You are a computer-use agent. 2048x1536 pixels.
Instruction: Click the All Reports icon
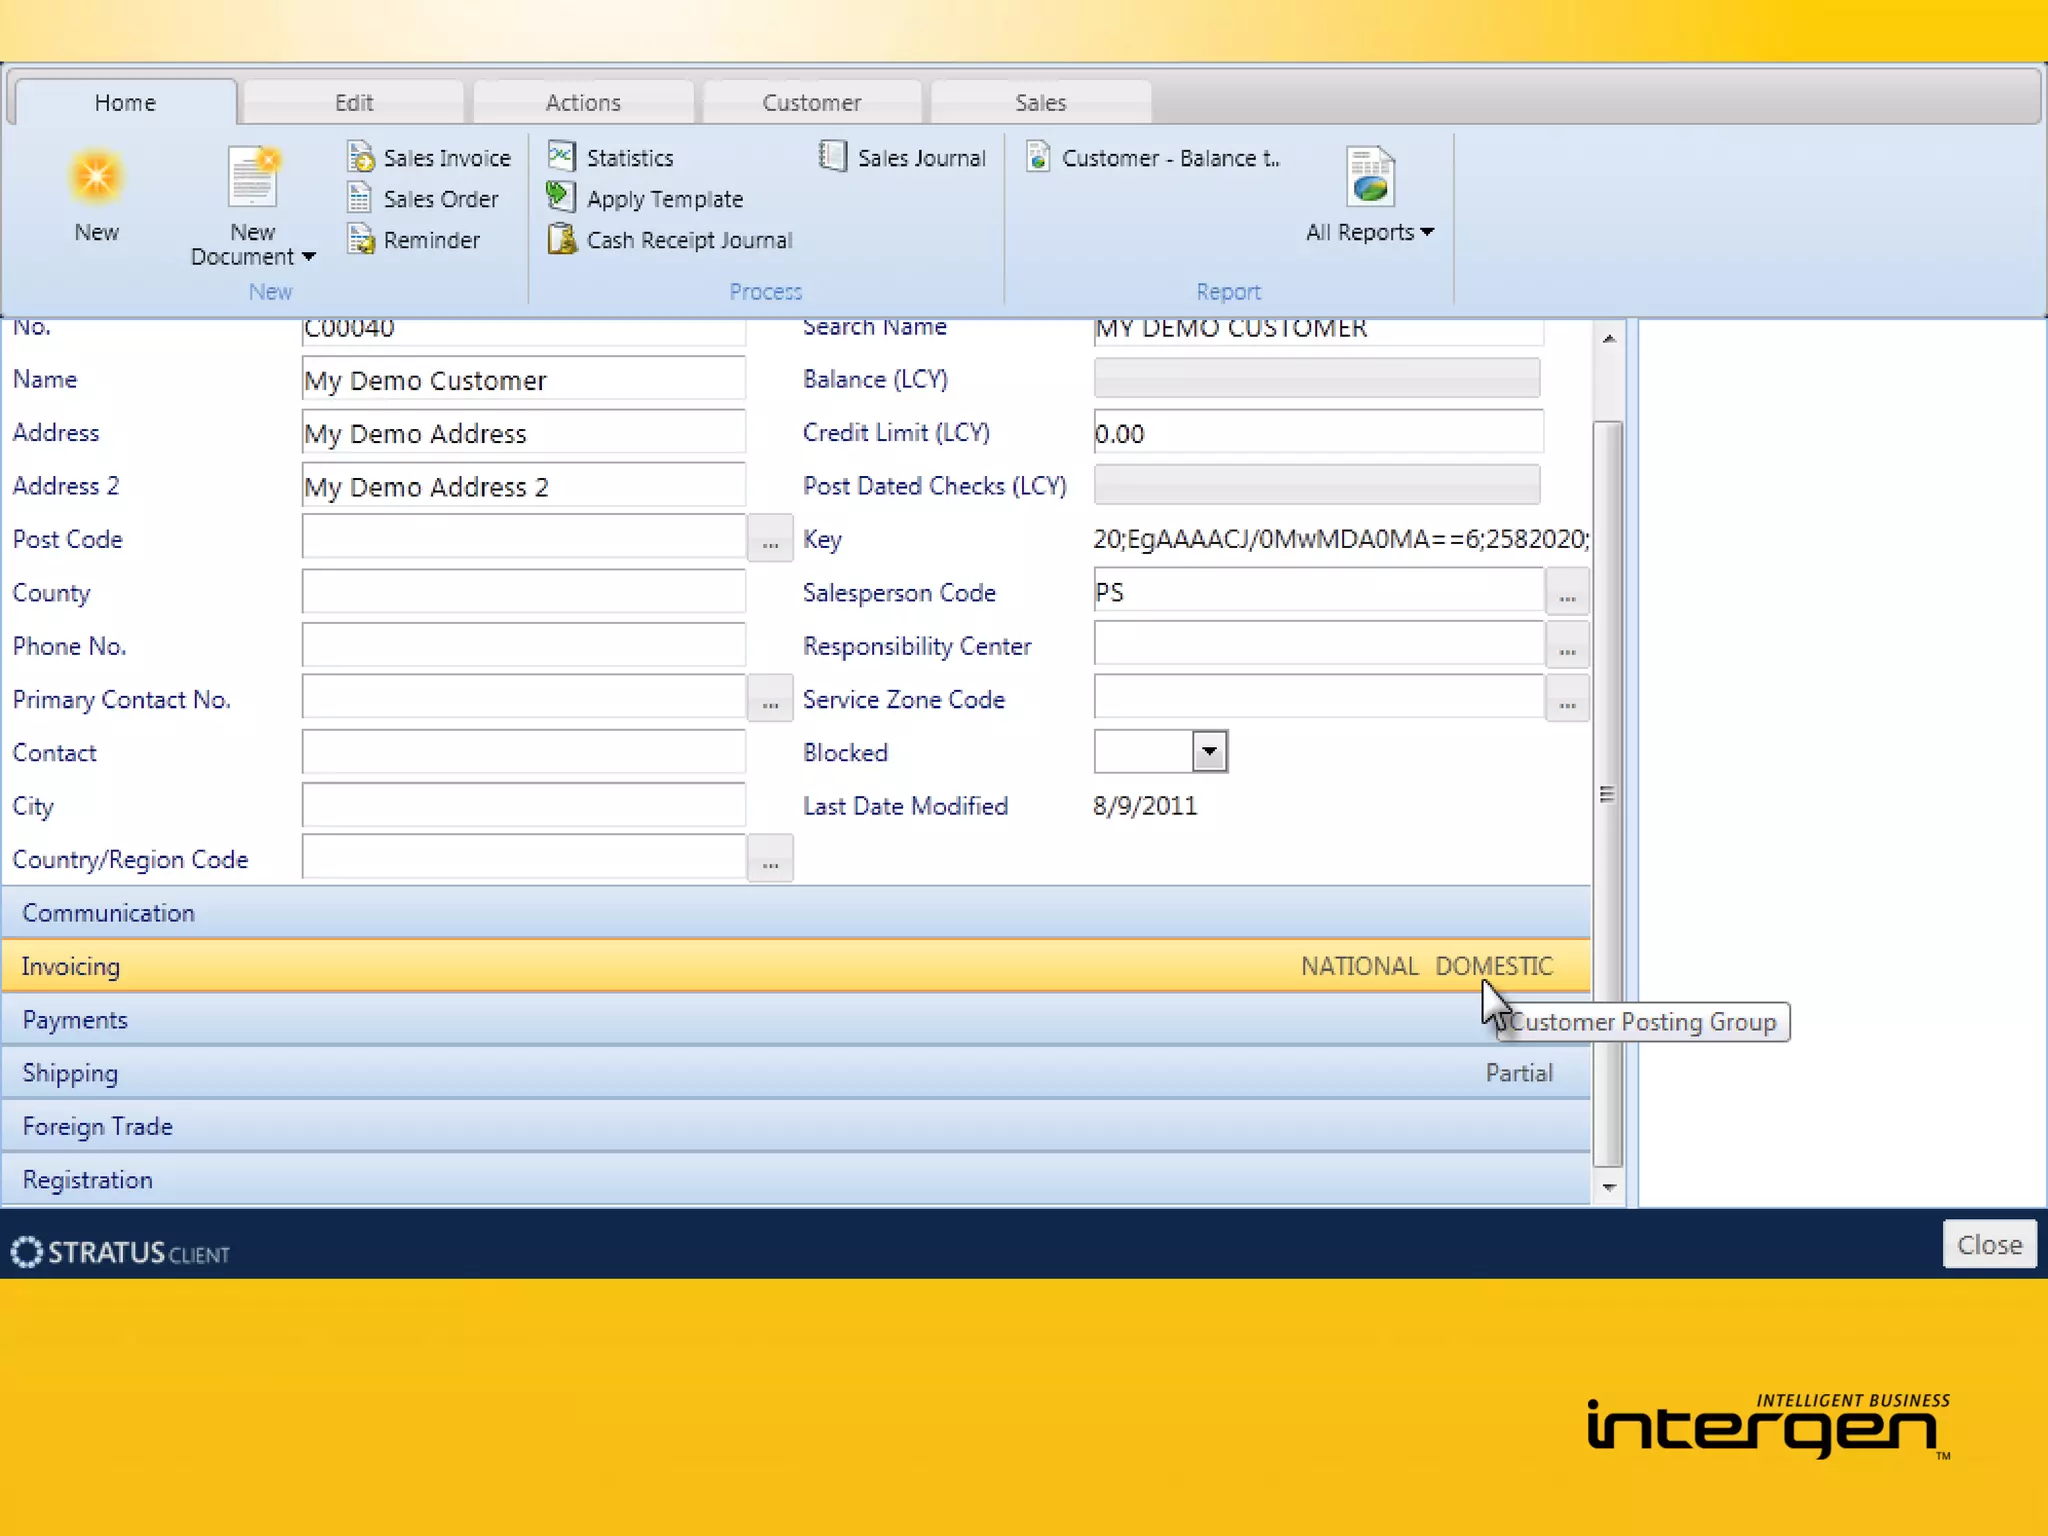(1370, 176)
